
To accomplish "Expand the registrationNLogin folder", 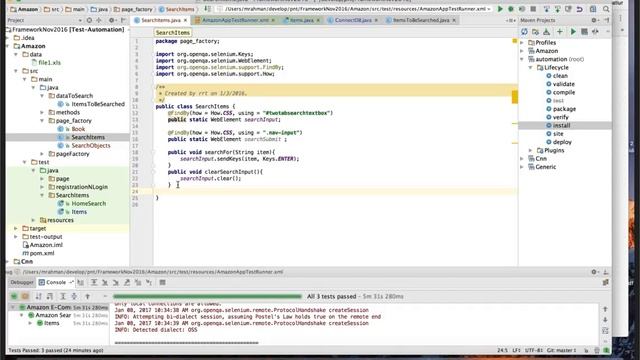I will 42,187.
